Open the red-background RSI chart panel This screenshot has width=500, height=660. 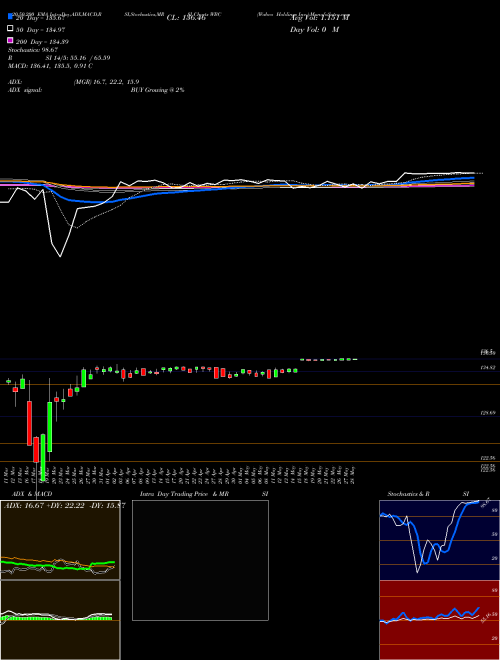point(439,620)
